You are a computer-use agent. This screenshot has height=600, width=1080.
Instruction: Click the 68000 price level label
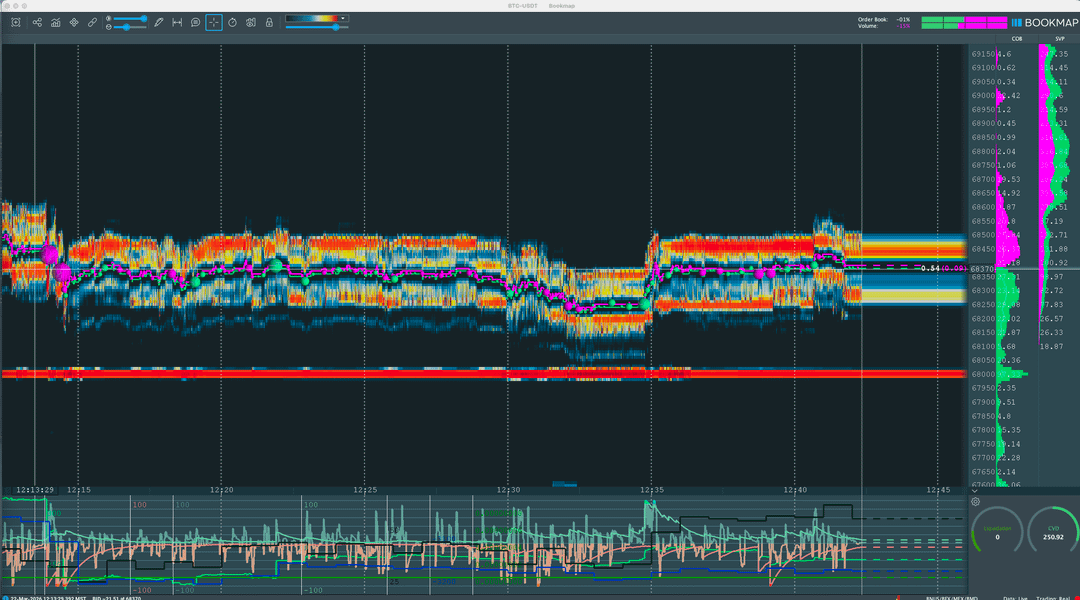coord(983,374)
